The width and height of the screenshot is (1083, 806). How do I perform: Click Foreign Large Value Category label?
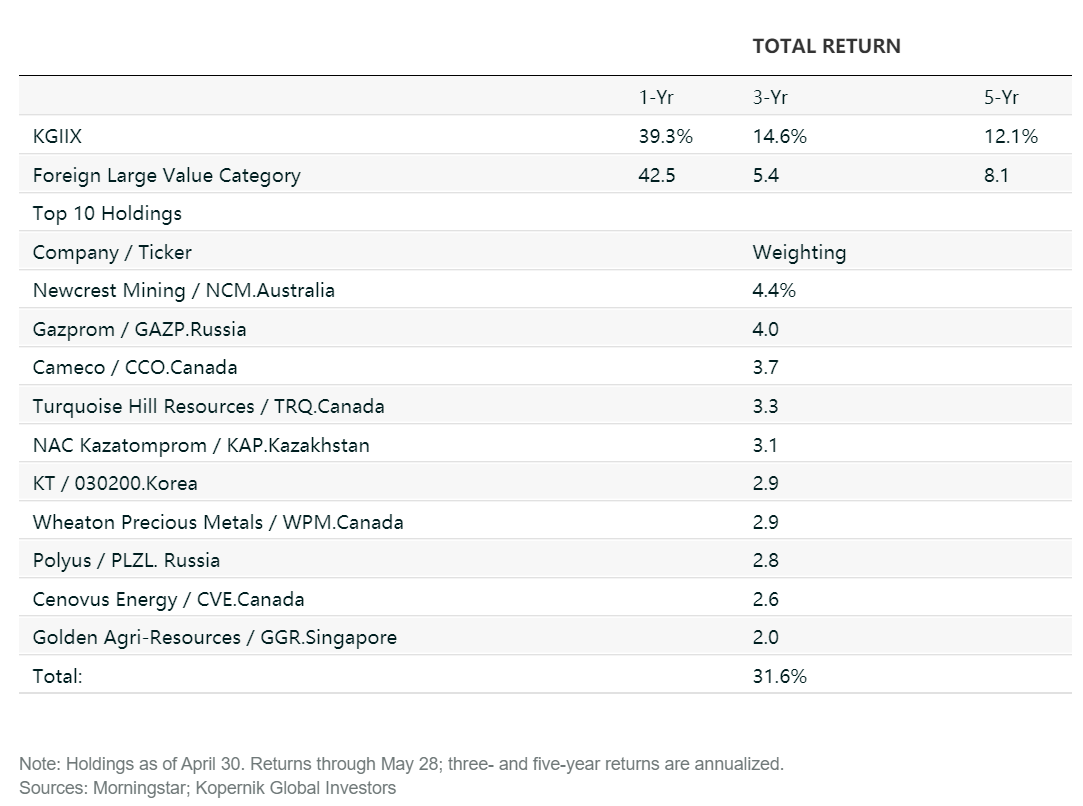coord(166,175)
